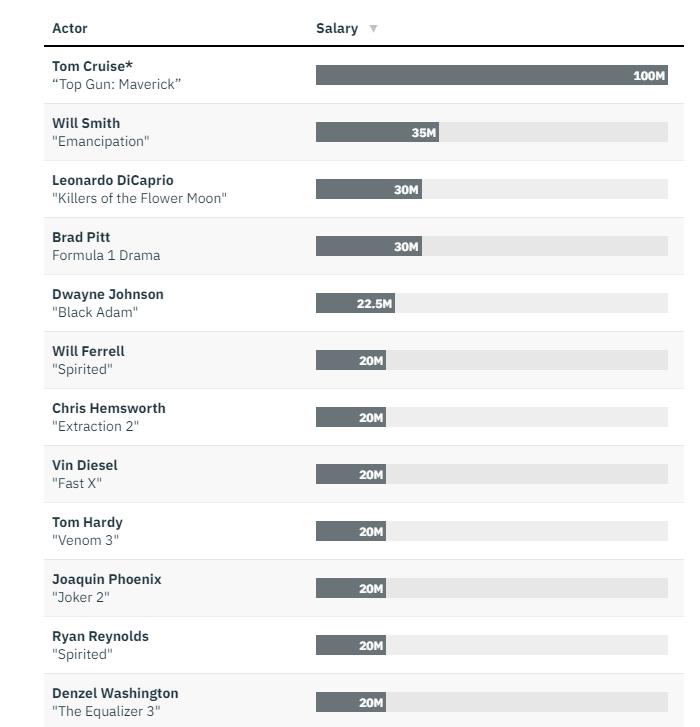Select the Chris Hemsworth name
The width and height of the screenshot is (700, 727).
pyautogui.click(x=109, y=408)
